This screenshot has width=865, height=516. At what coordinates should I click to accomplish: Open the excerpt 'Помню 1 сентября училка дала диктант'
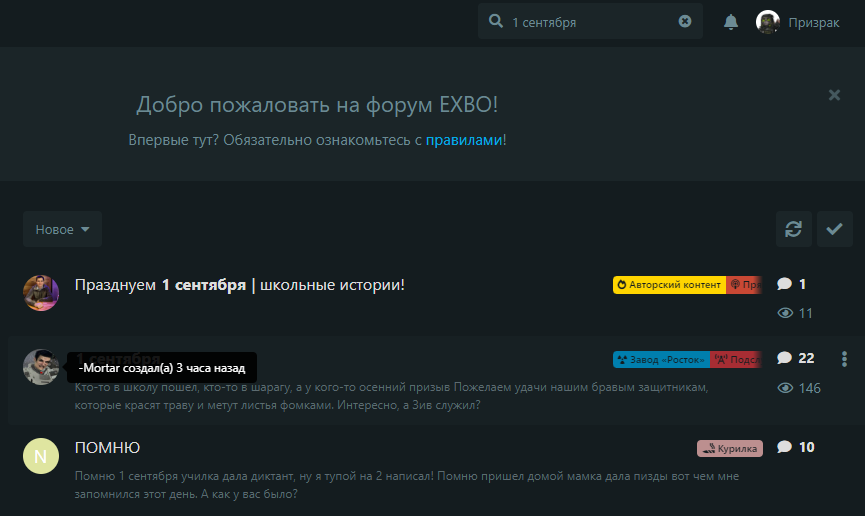pyautogui.click(x=407, y=485)
